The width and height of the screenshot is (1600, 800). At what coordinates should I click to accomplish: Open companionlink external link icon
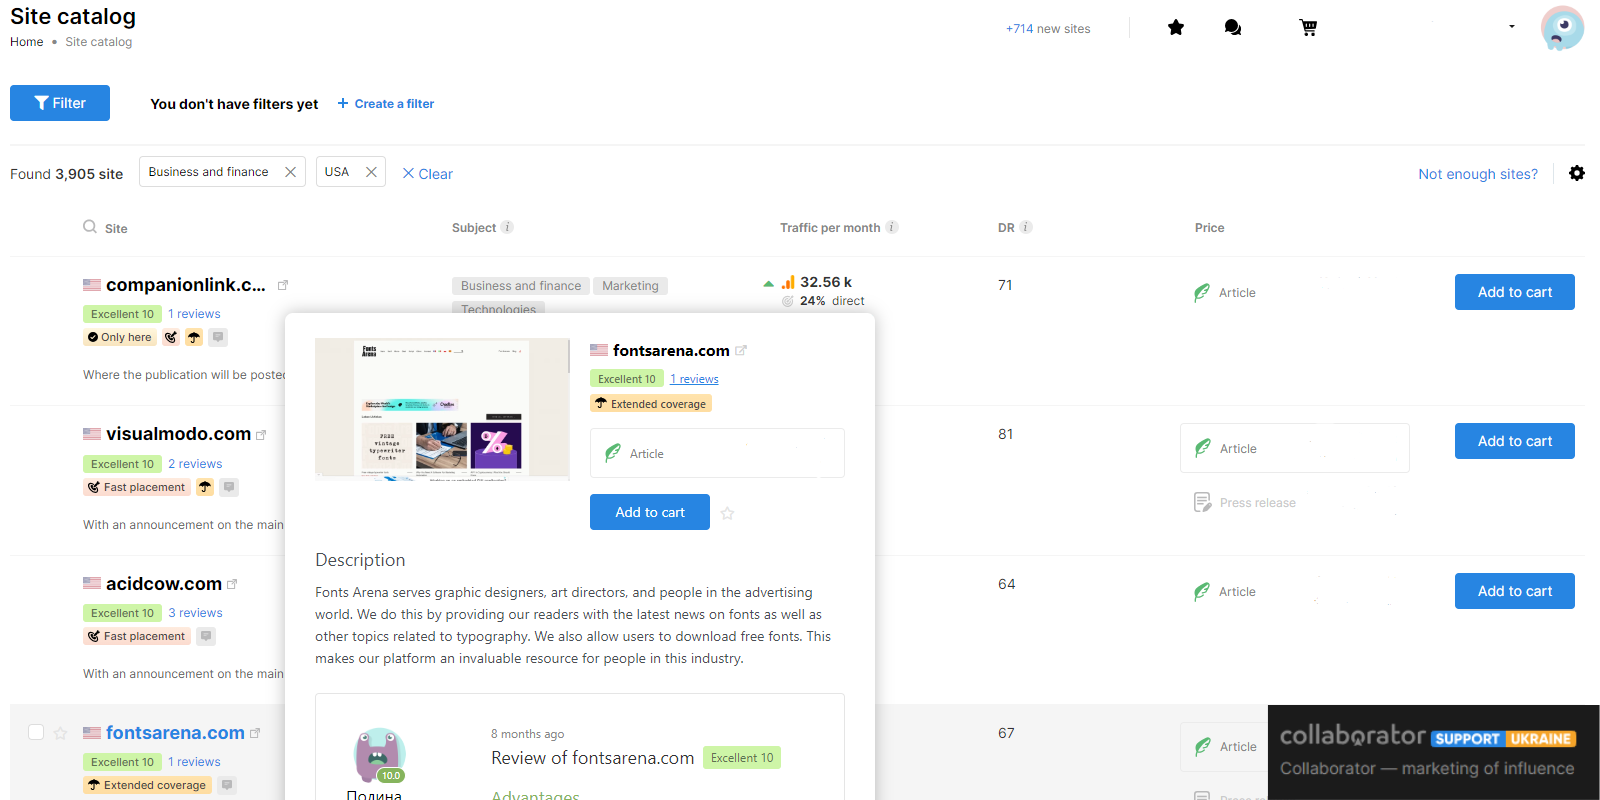[x=283, y=285]
